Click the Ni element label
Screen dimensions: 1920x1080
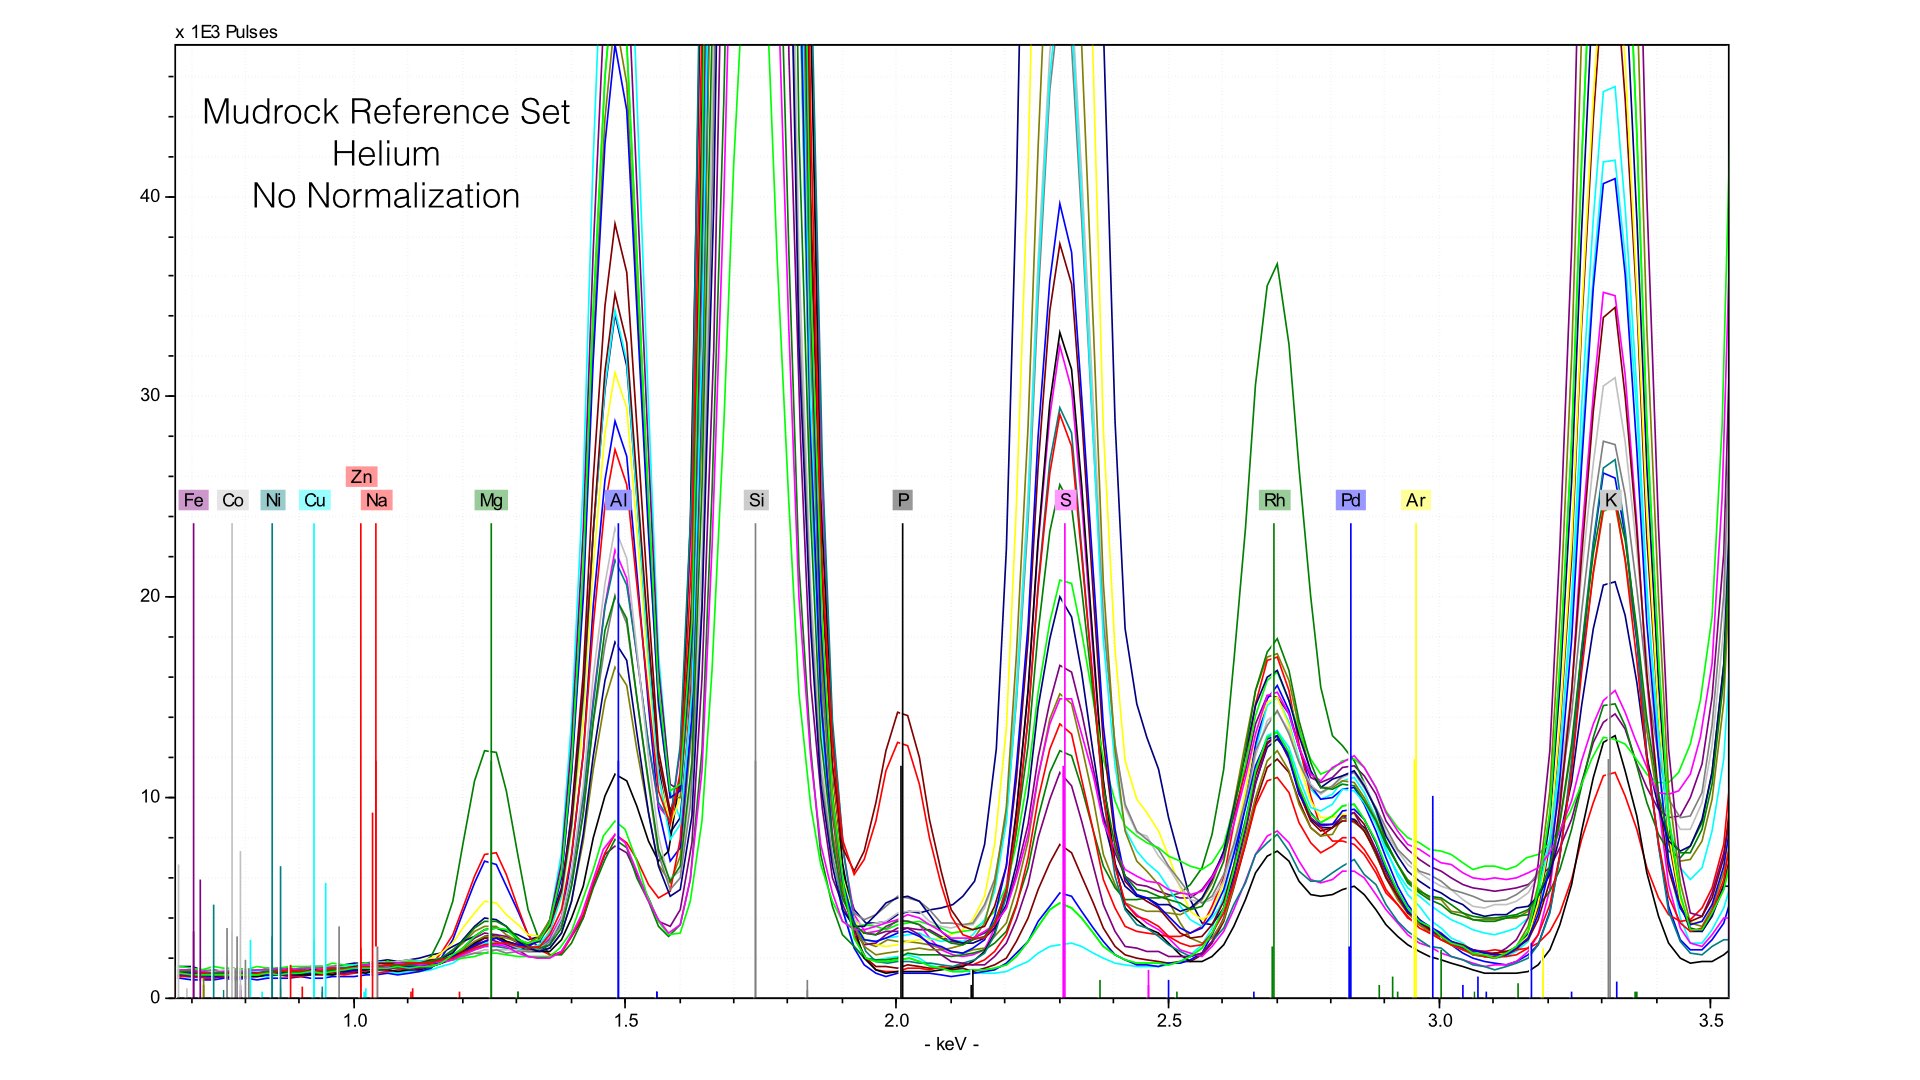273,500
